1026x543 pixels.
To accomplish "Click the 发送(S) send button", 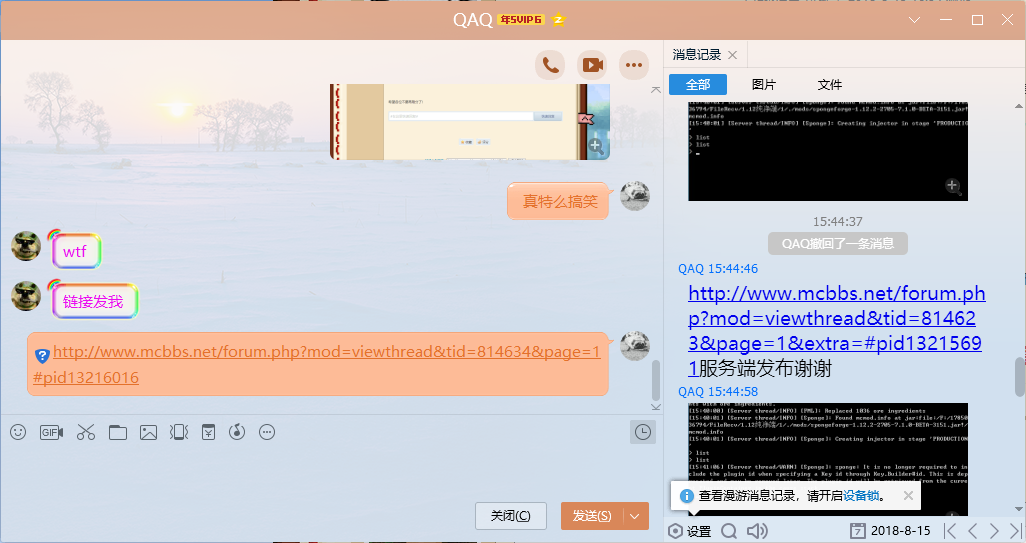I will pos(592,516).
